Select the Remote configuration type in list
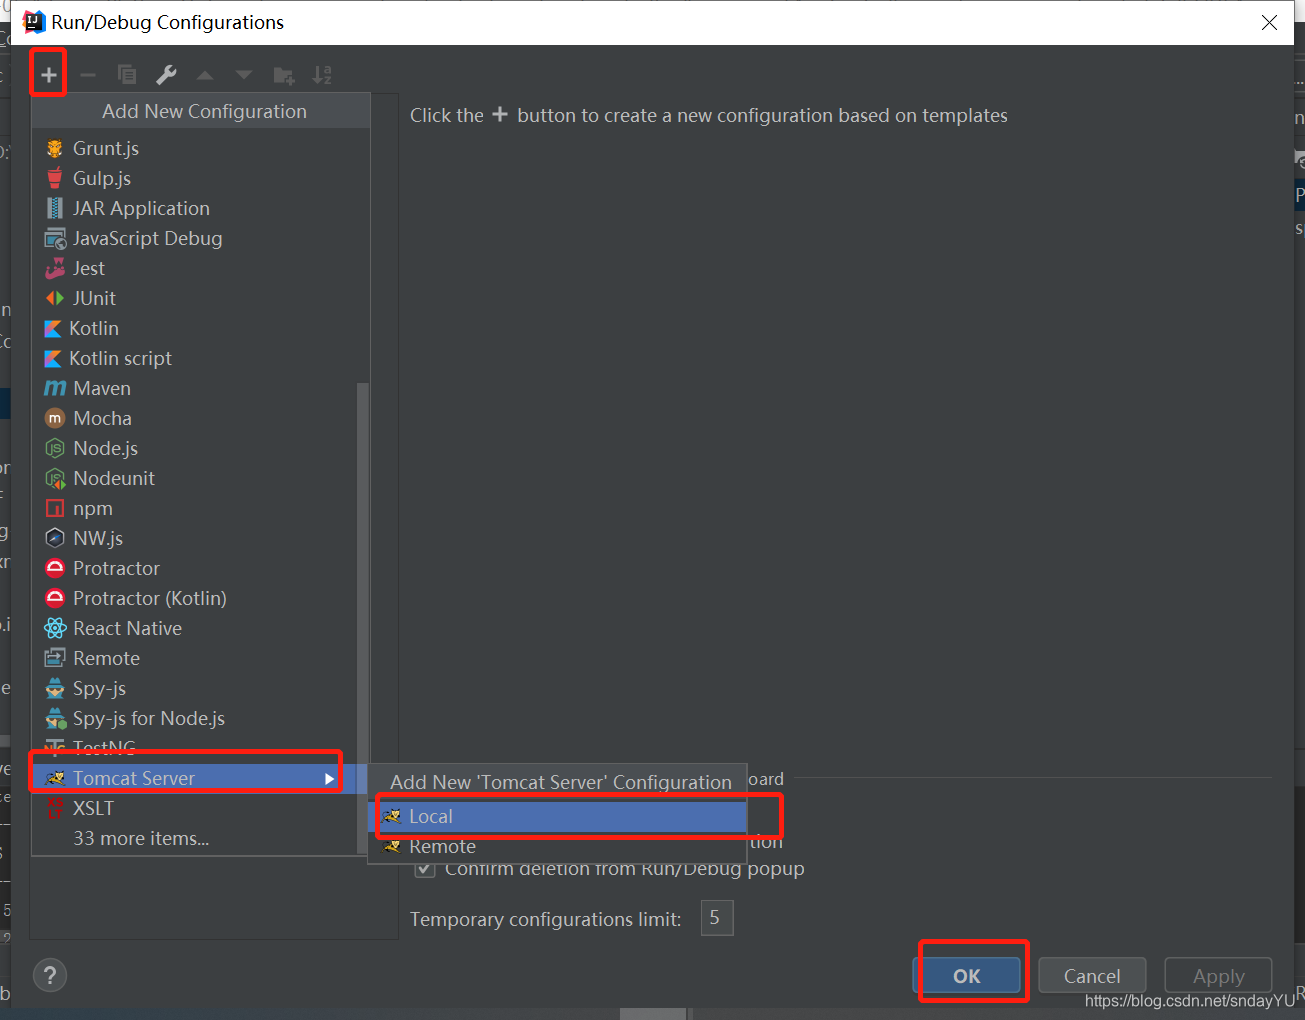The height and width of the screenshot is (1020, 1305). 195,658
